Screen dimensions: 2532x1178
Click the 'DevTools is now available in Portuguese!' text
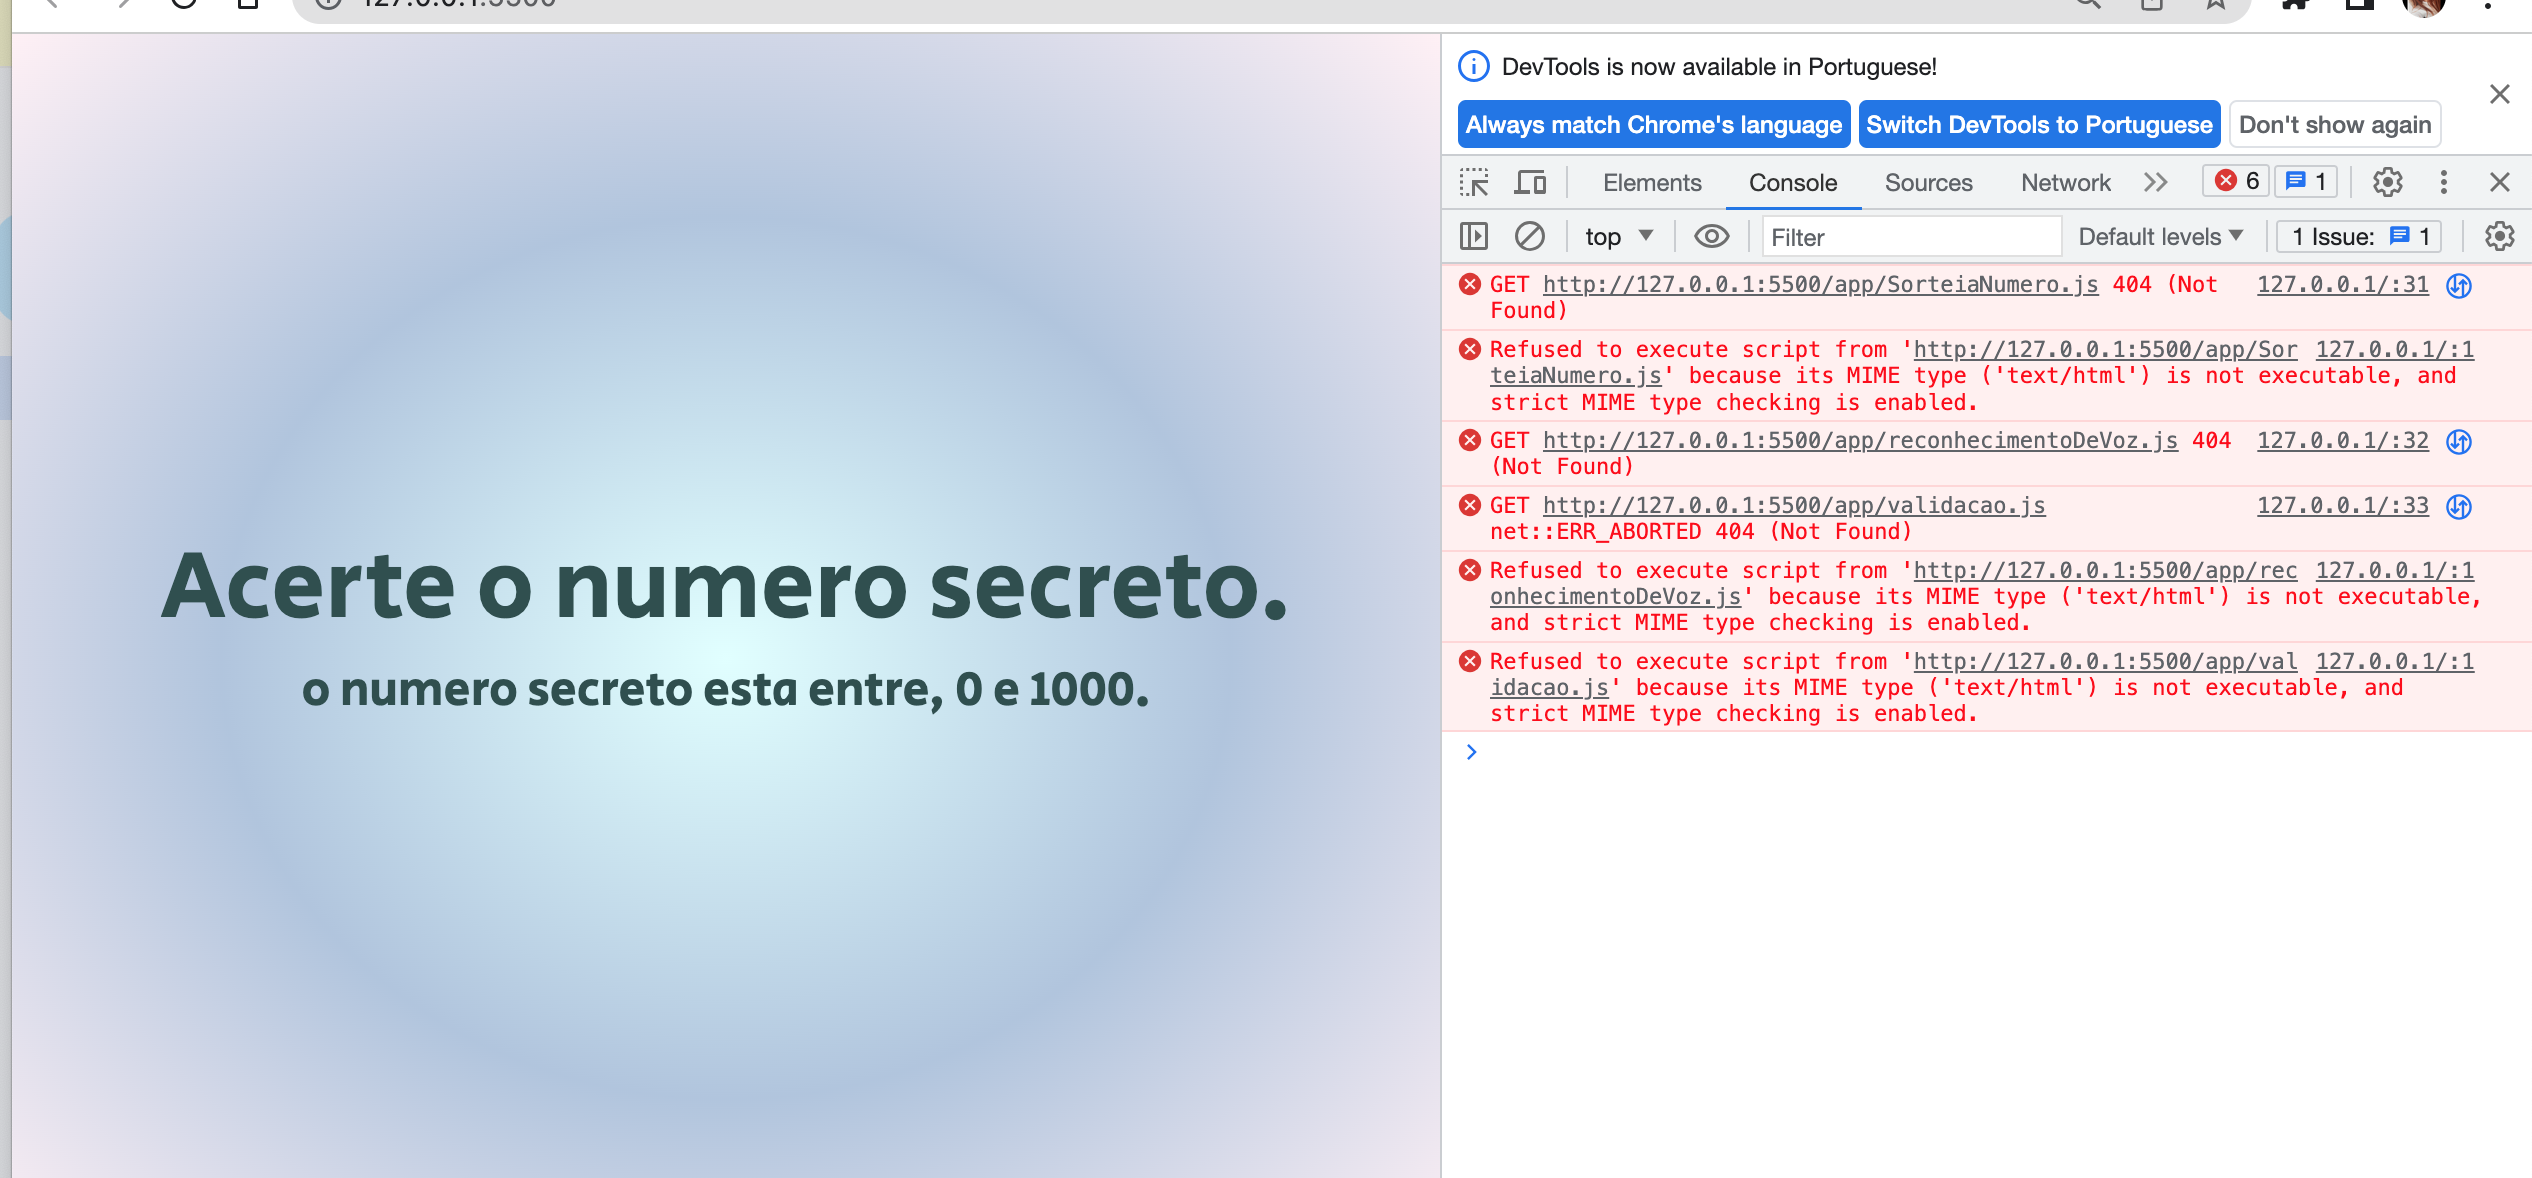(1719, 66)
